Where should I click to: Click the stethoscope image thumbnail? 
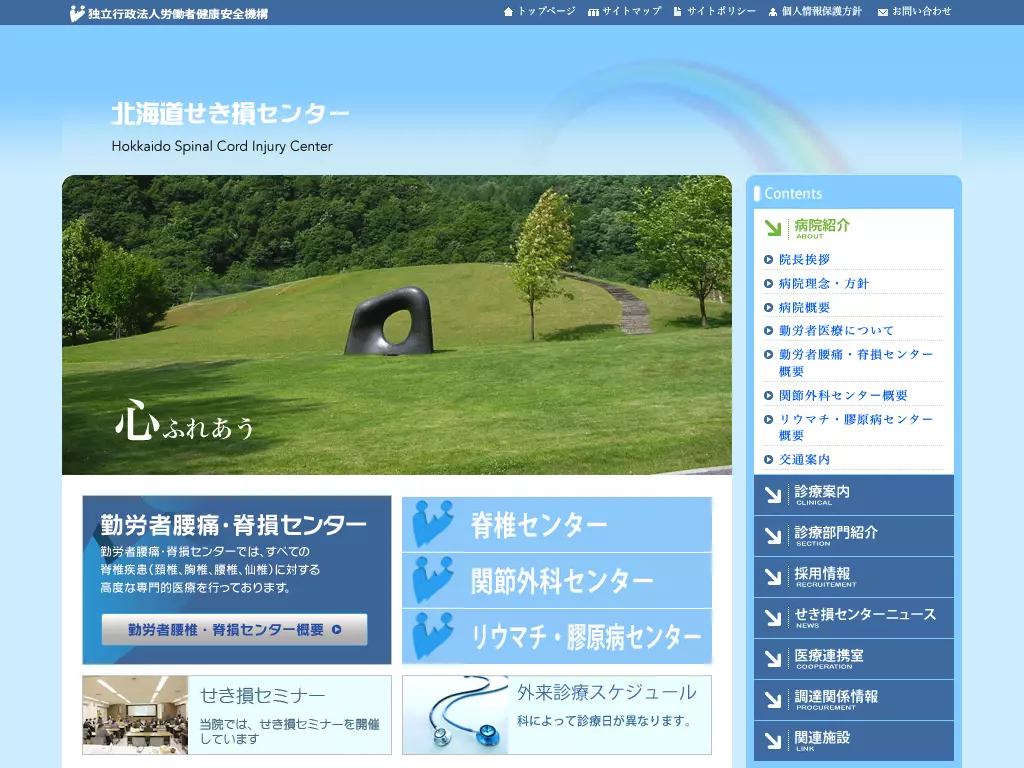click(456, 715)
